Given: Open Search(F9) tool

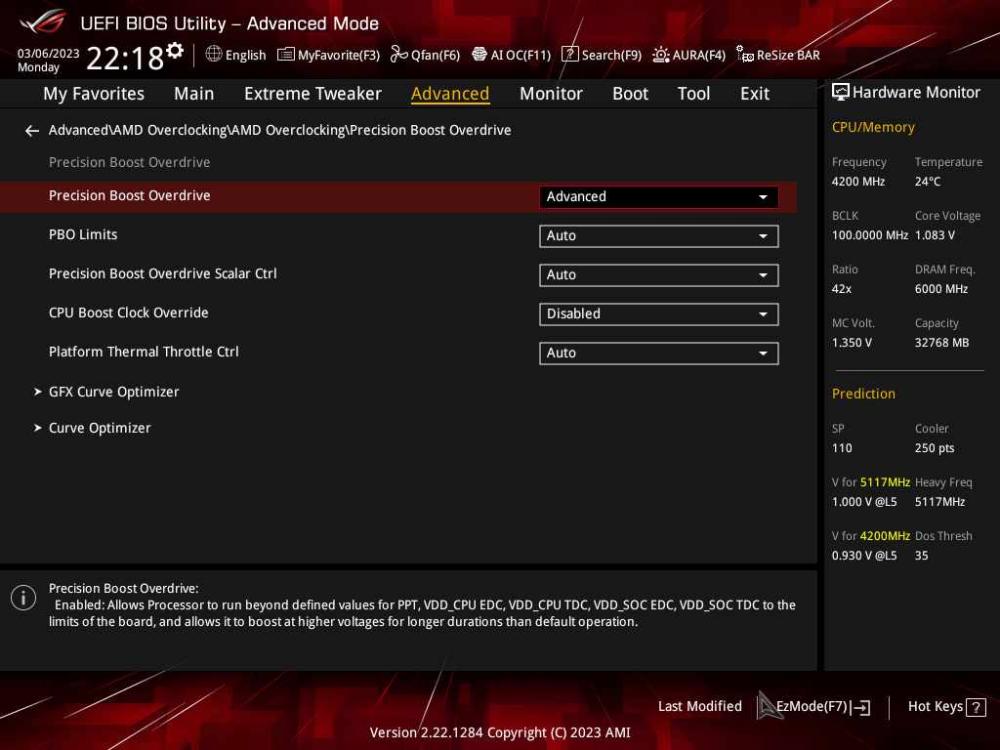Looking at the screenshot, I should point(601,55).
